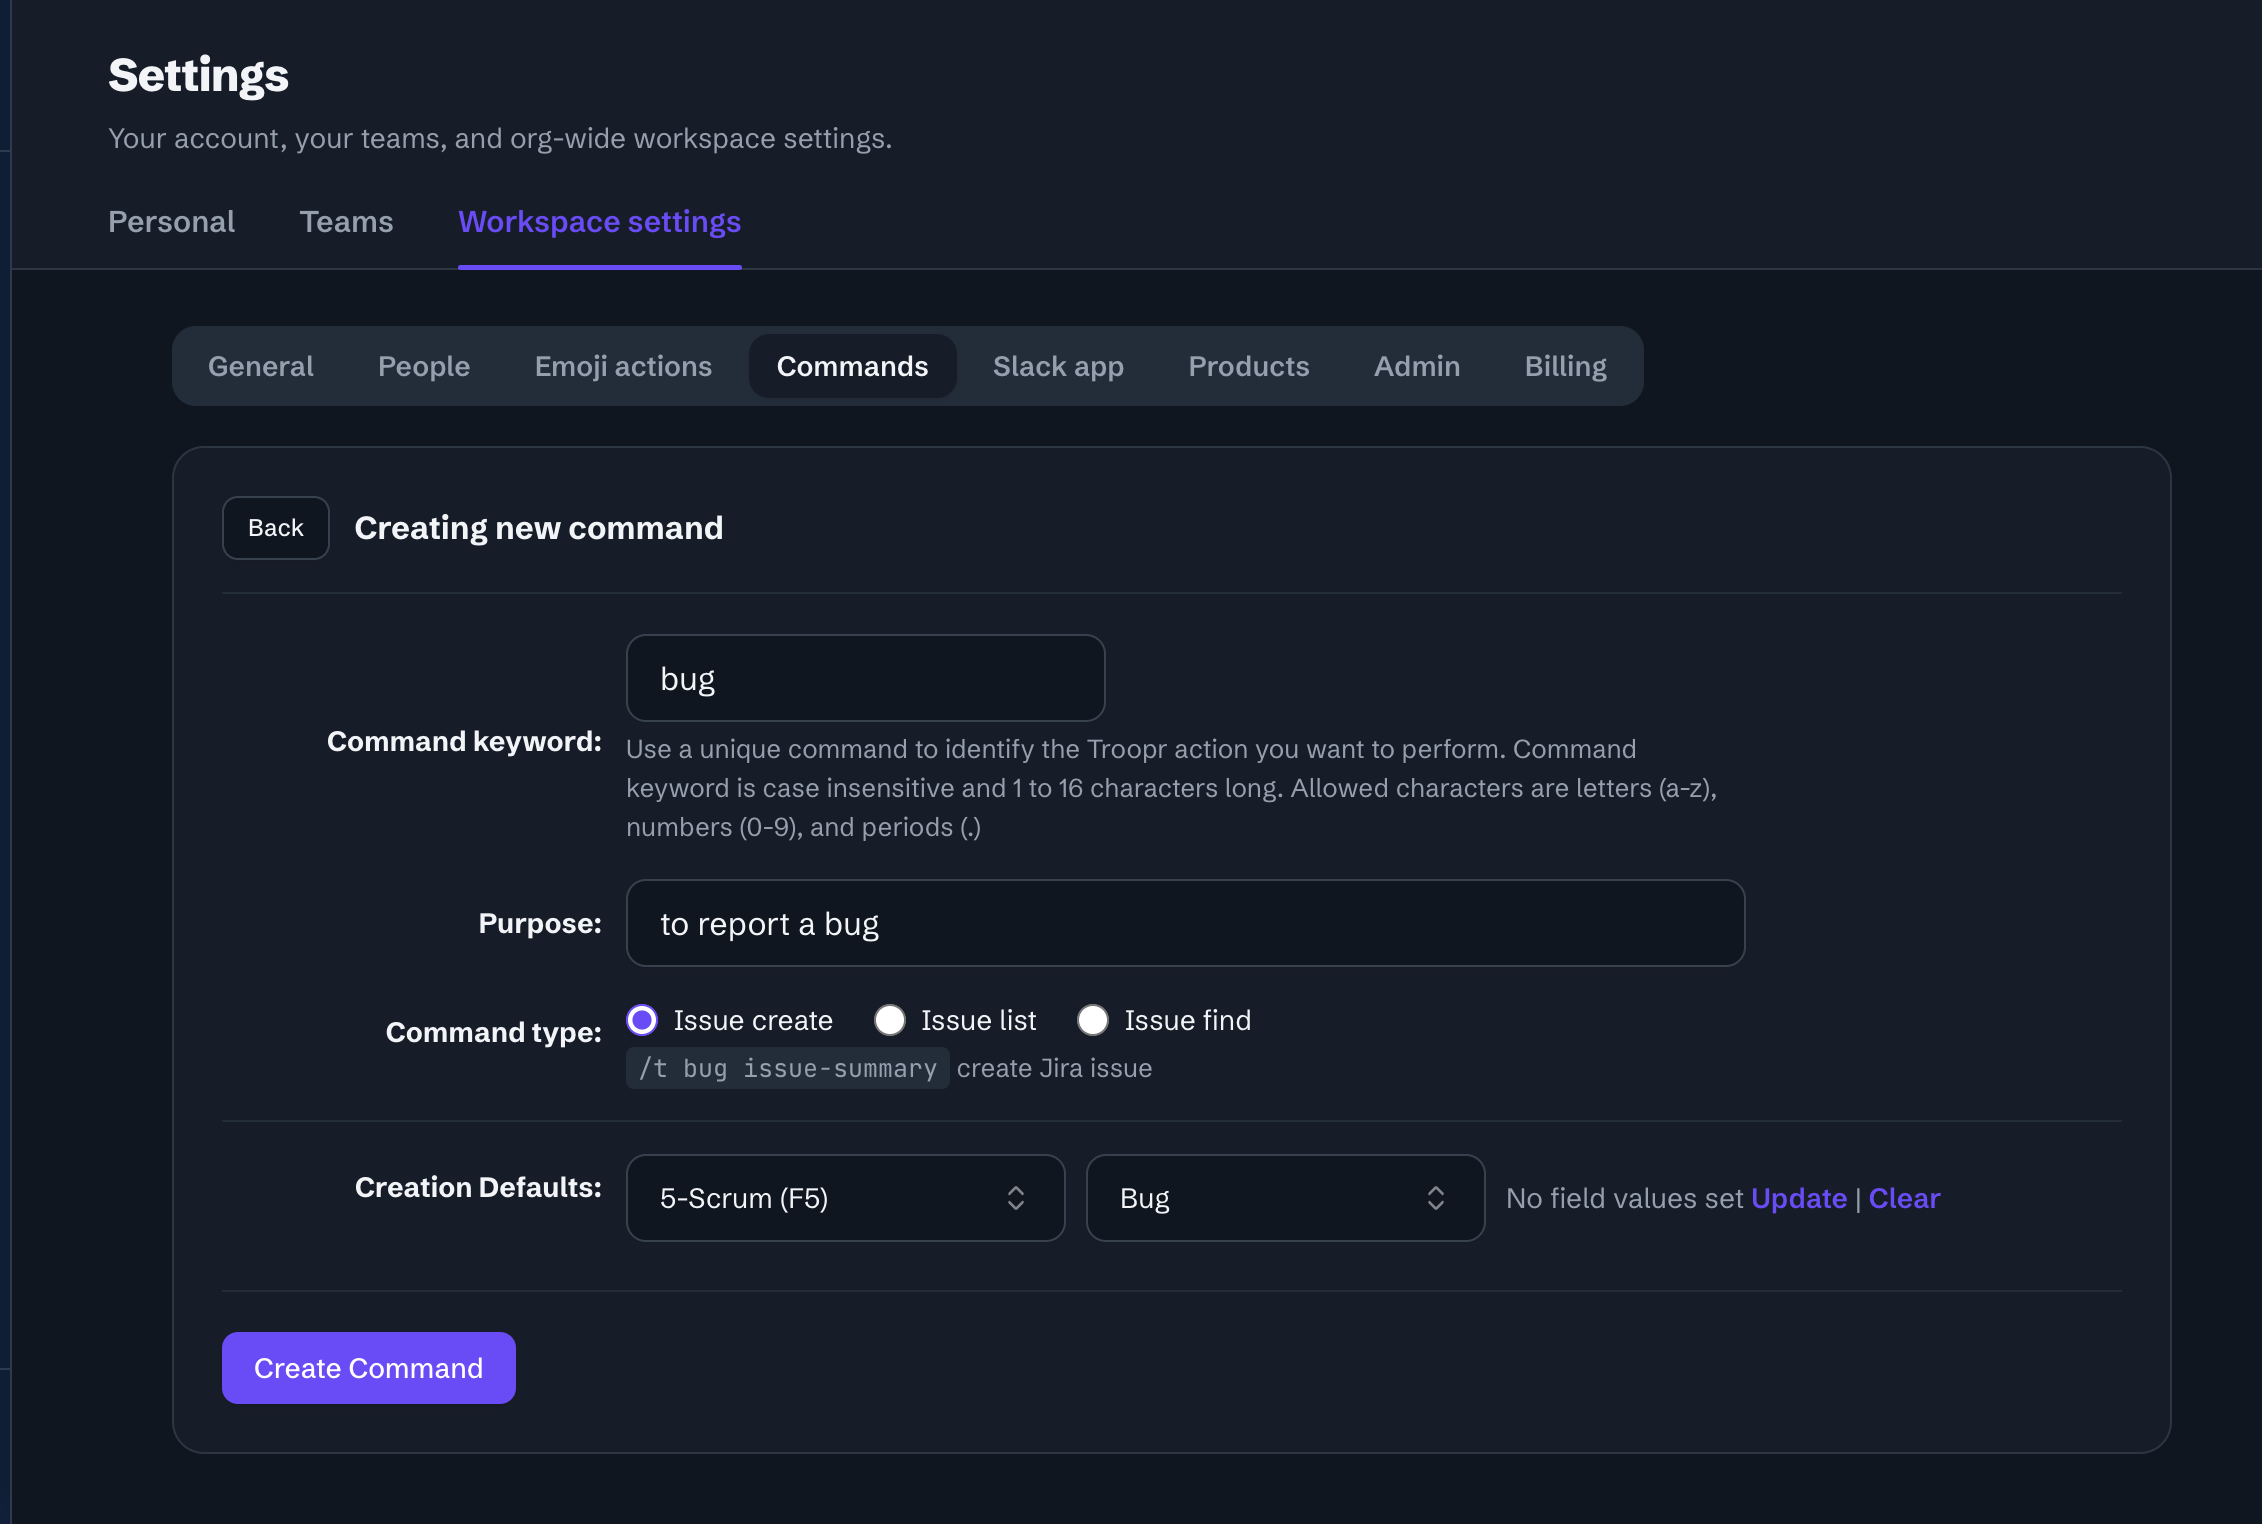Open the Workspace settings tab

click(600, 221)
